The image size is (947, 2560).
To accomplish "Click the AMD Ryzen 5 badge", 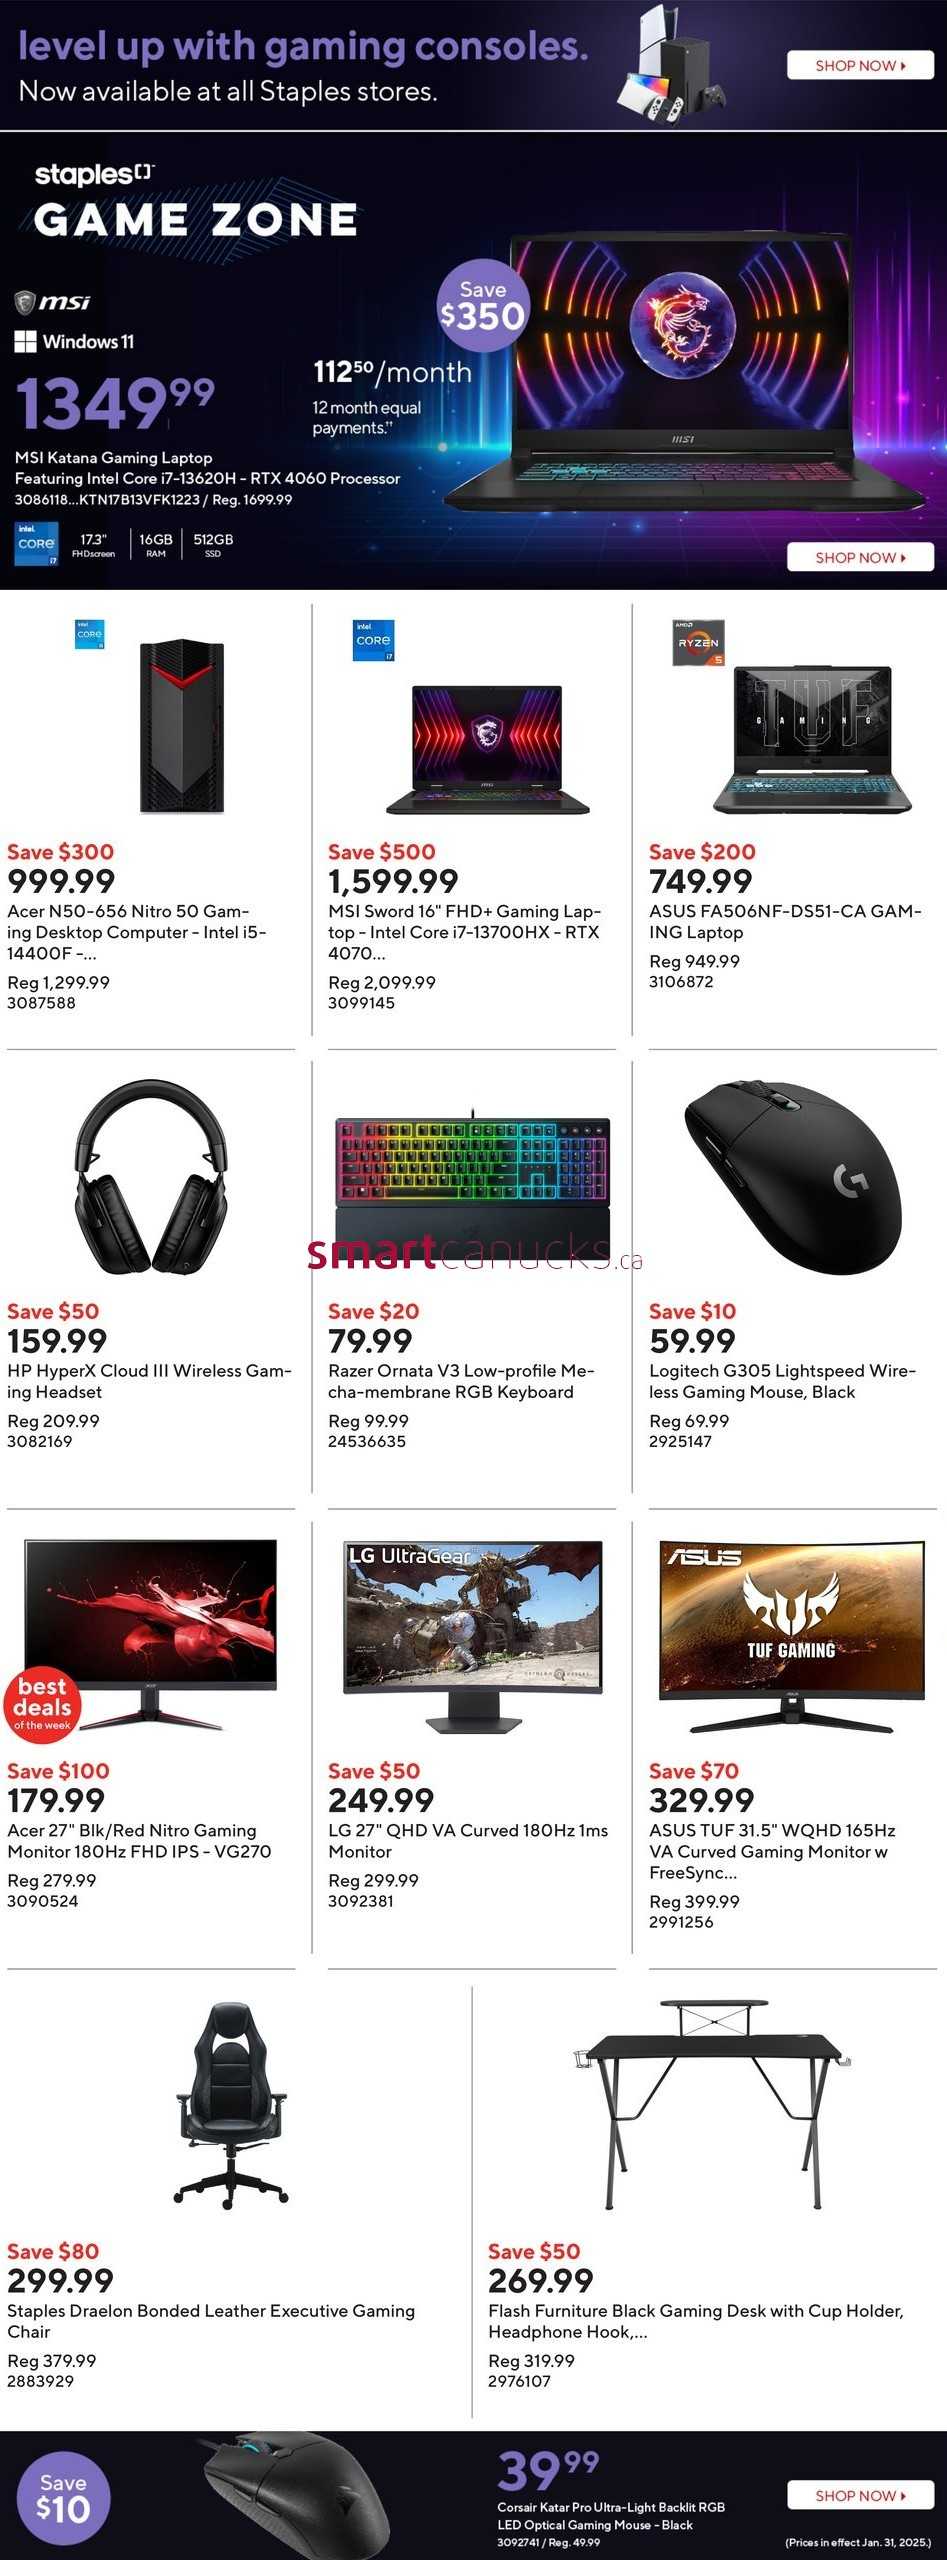I will point(698,643).
